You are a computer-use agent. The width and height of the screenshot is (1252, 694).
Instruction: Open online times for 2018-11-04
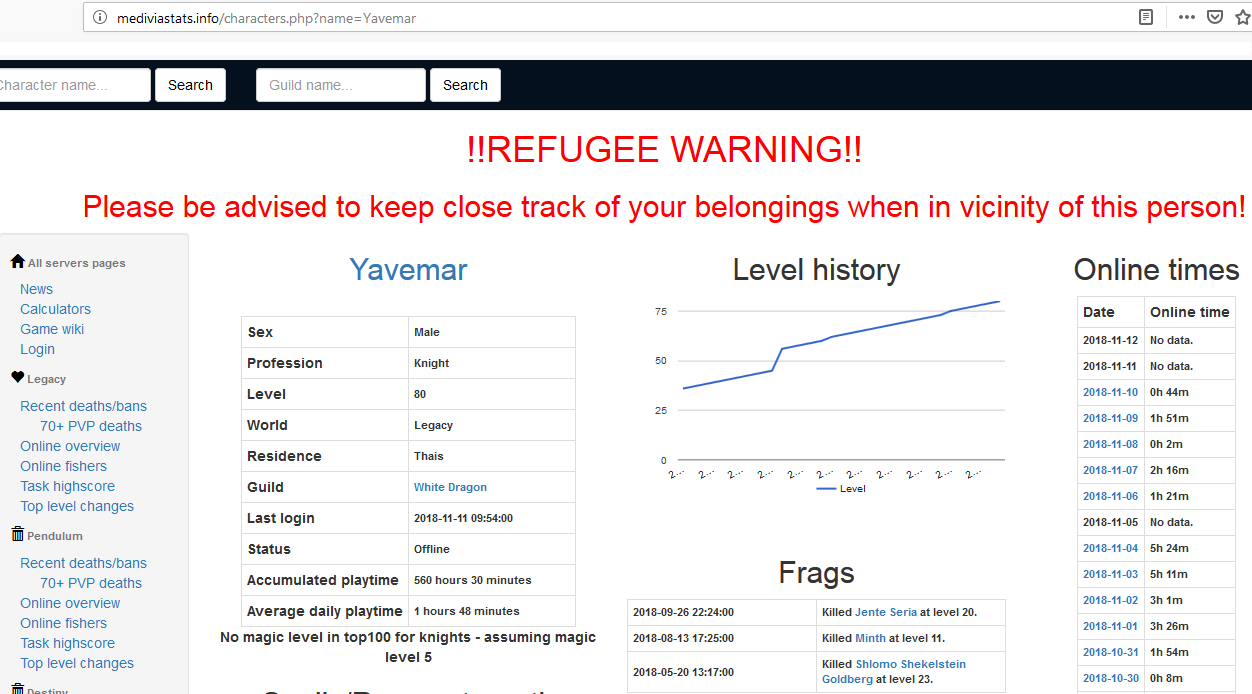(1110, 548)
